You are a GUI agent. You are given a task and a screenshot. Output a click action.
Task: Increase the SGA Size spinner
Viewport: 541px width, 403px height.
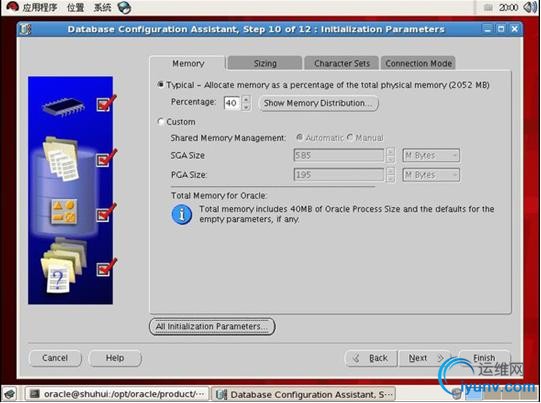(390, 152)
